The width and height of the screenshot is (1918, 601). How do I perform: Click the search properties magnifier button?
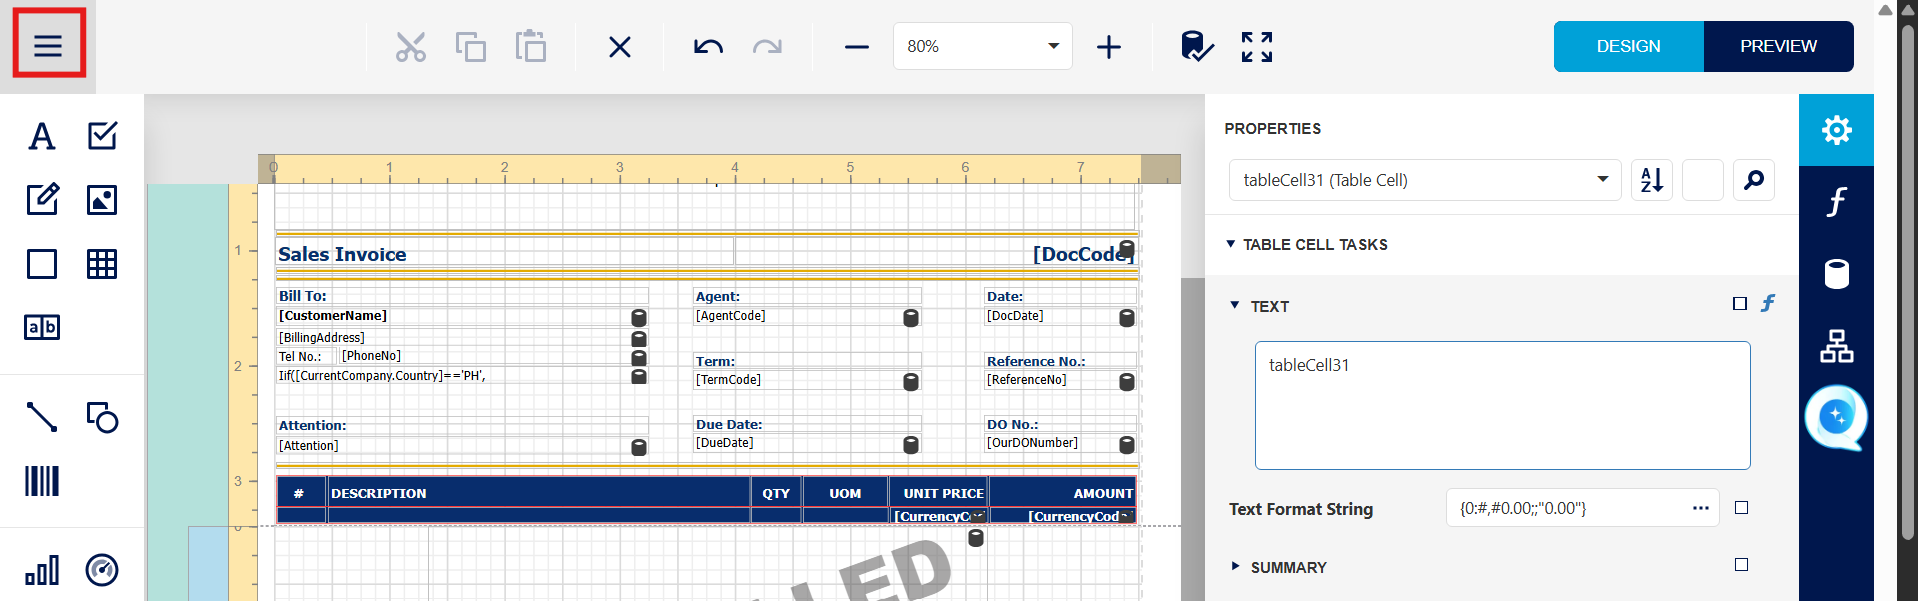point(1754,180)
